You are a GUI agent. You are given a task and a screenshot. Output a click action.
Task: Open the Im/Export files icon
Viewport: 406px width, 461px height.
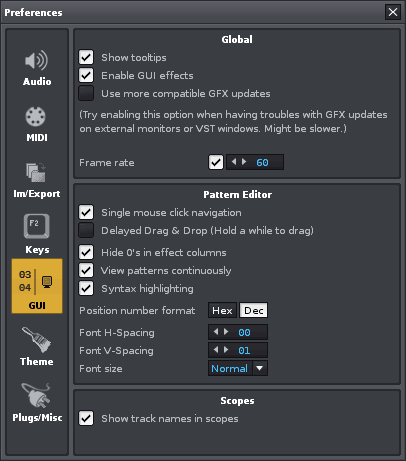36,172
